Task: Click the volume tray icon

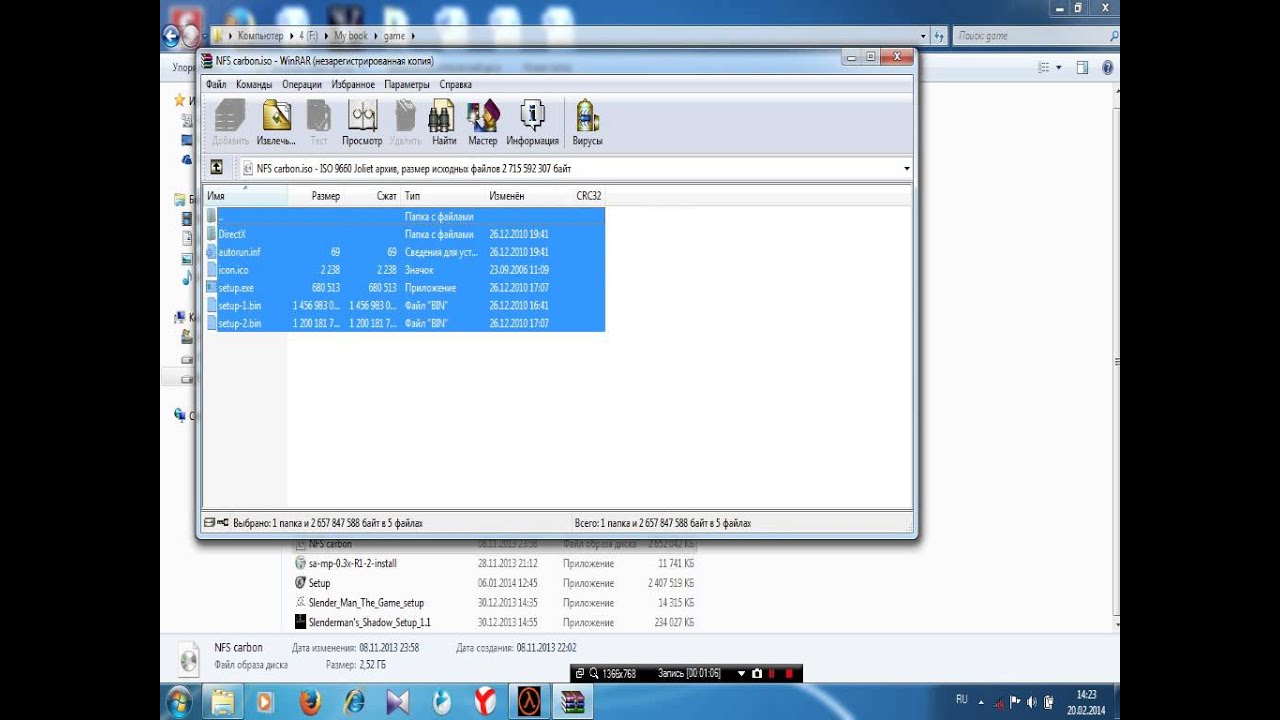Action: [1031, 701]
